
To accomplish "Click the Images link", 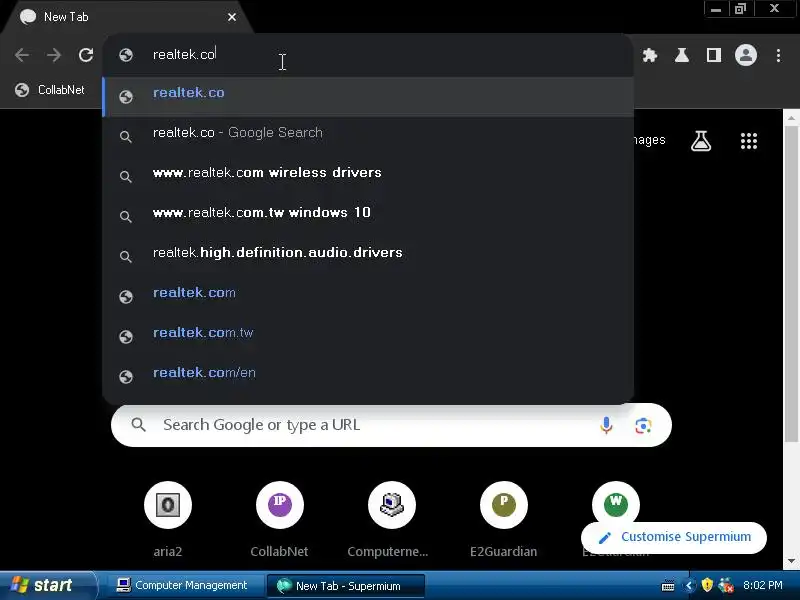I will point(649,140).
